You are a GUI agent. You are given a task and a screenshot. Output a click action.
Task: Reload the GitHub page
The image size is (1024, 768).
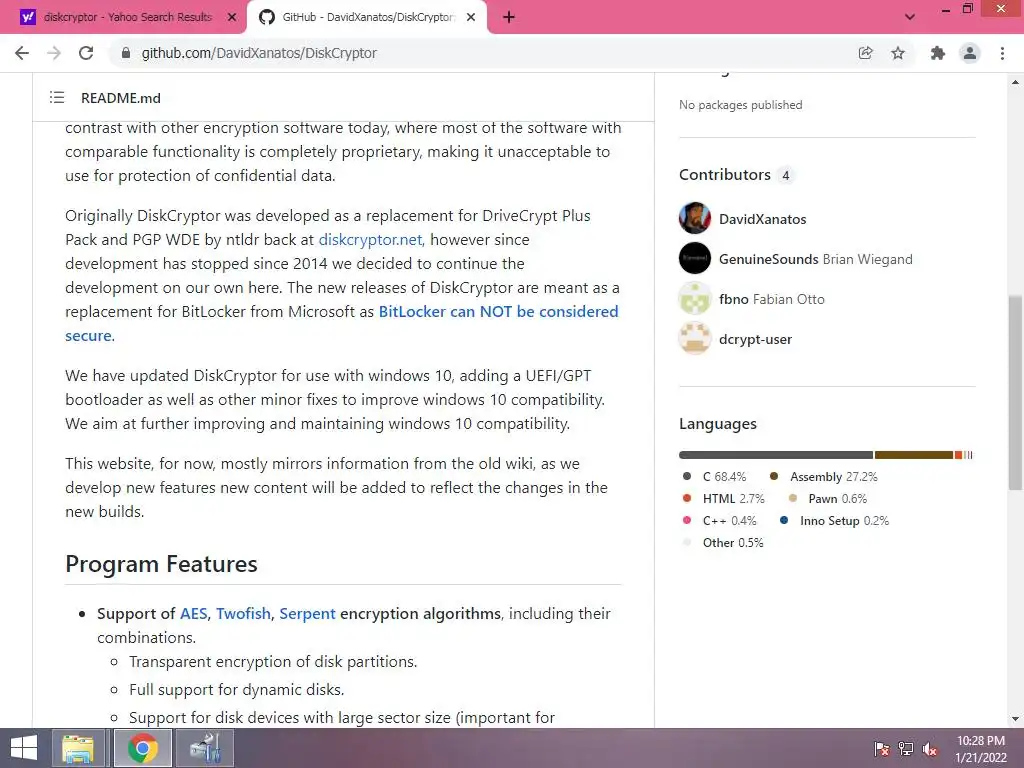point(86,53)
